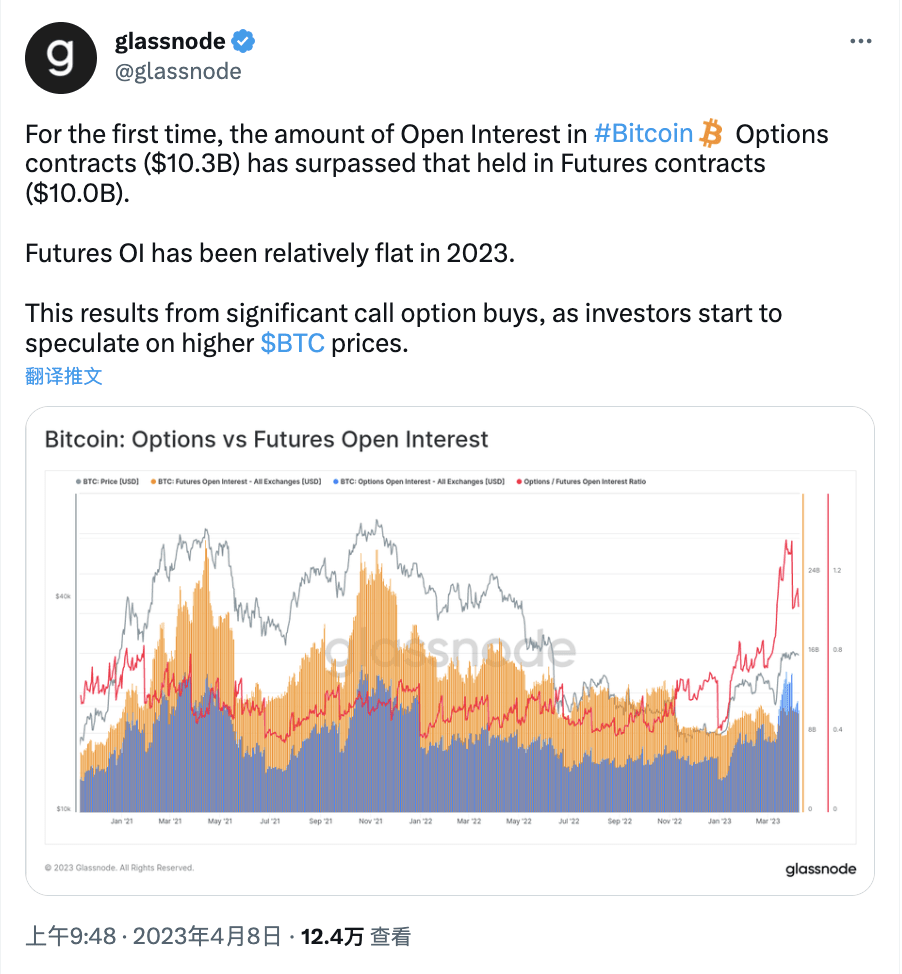Screen dimensions: 902x974
Task: Click the glassnode logo in the chart footer
Action: 820,869
